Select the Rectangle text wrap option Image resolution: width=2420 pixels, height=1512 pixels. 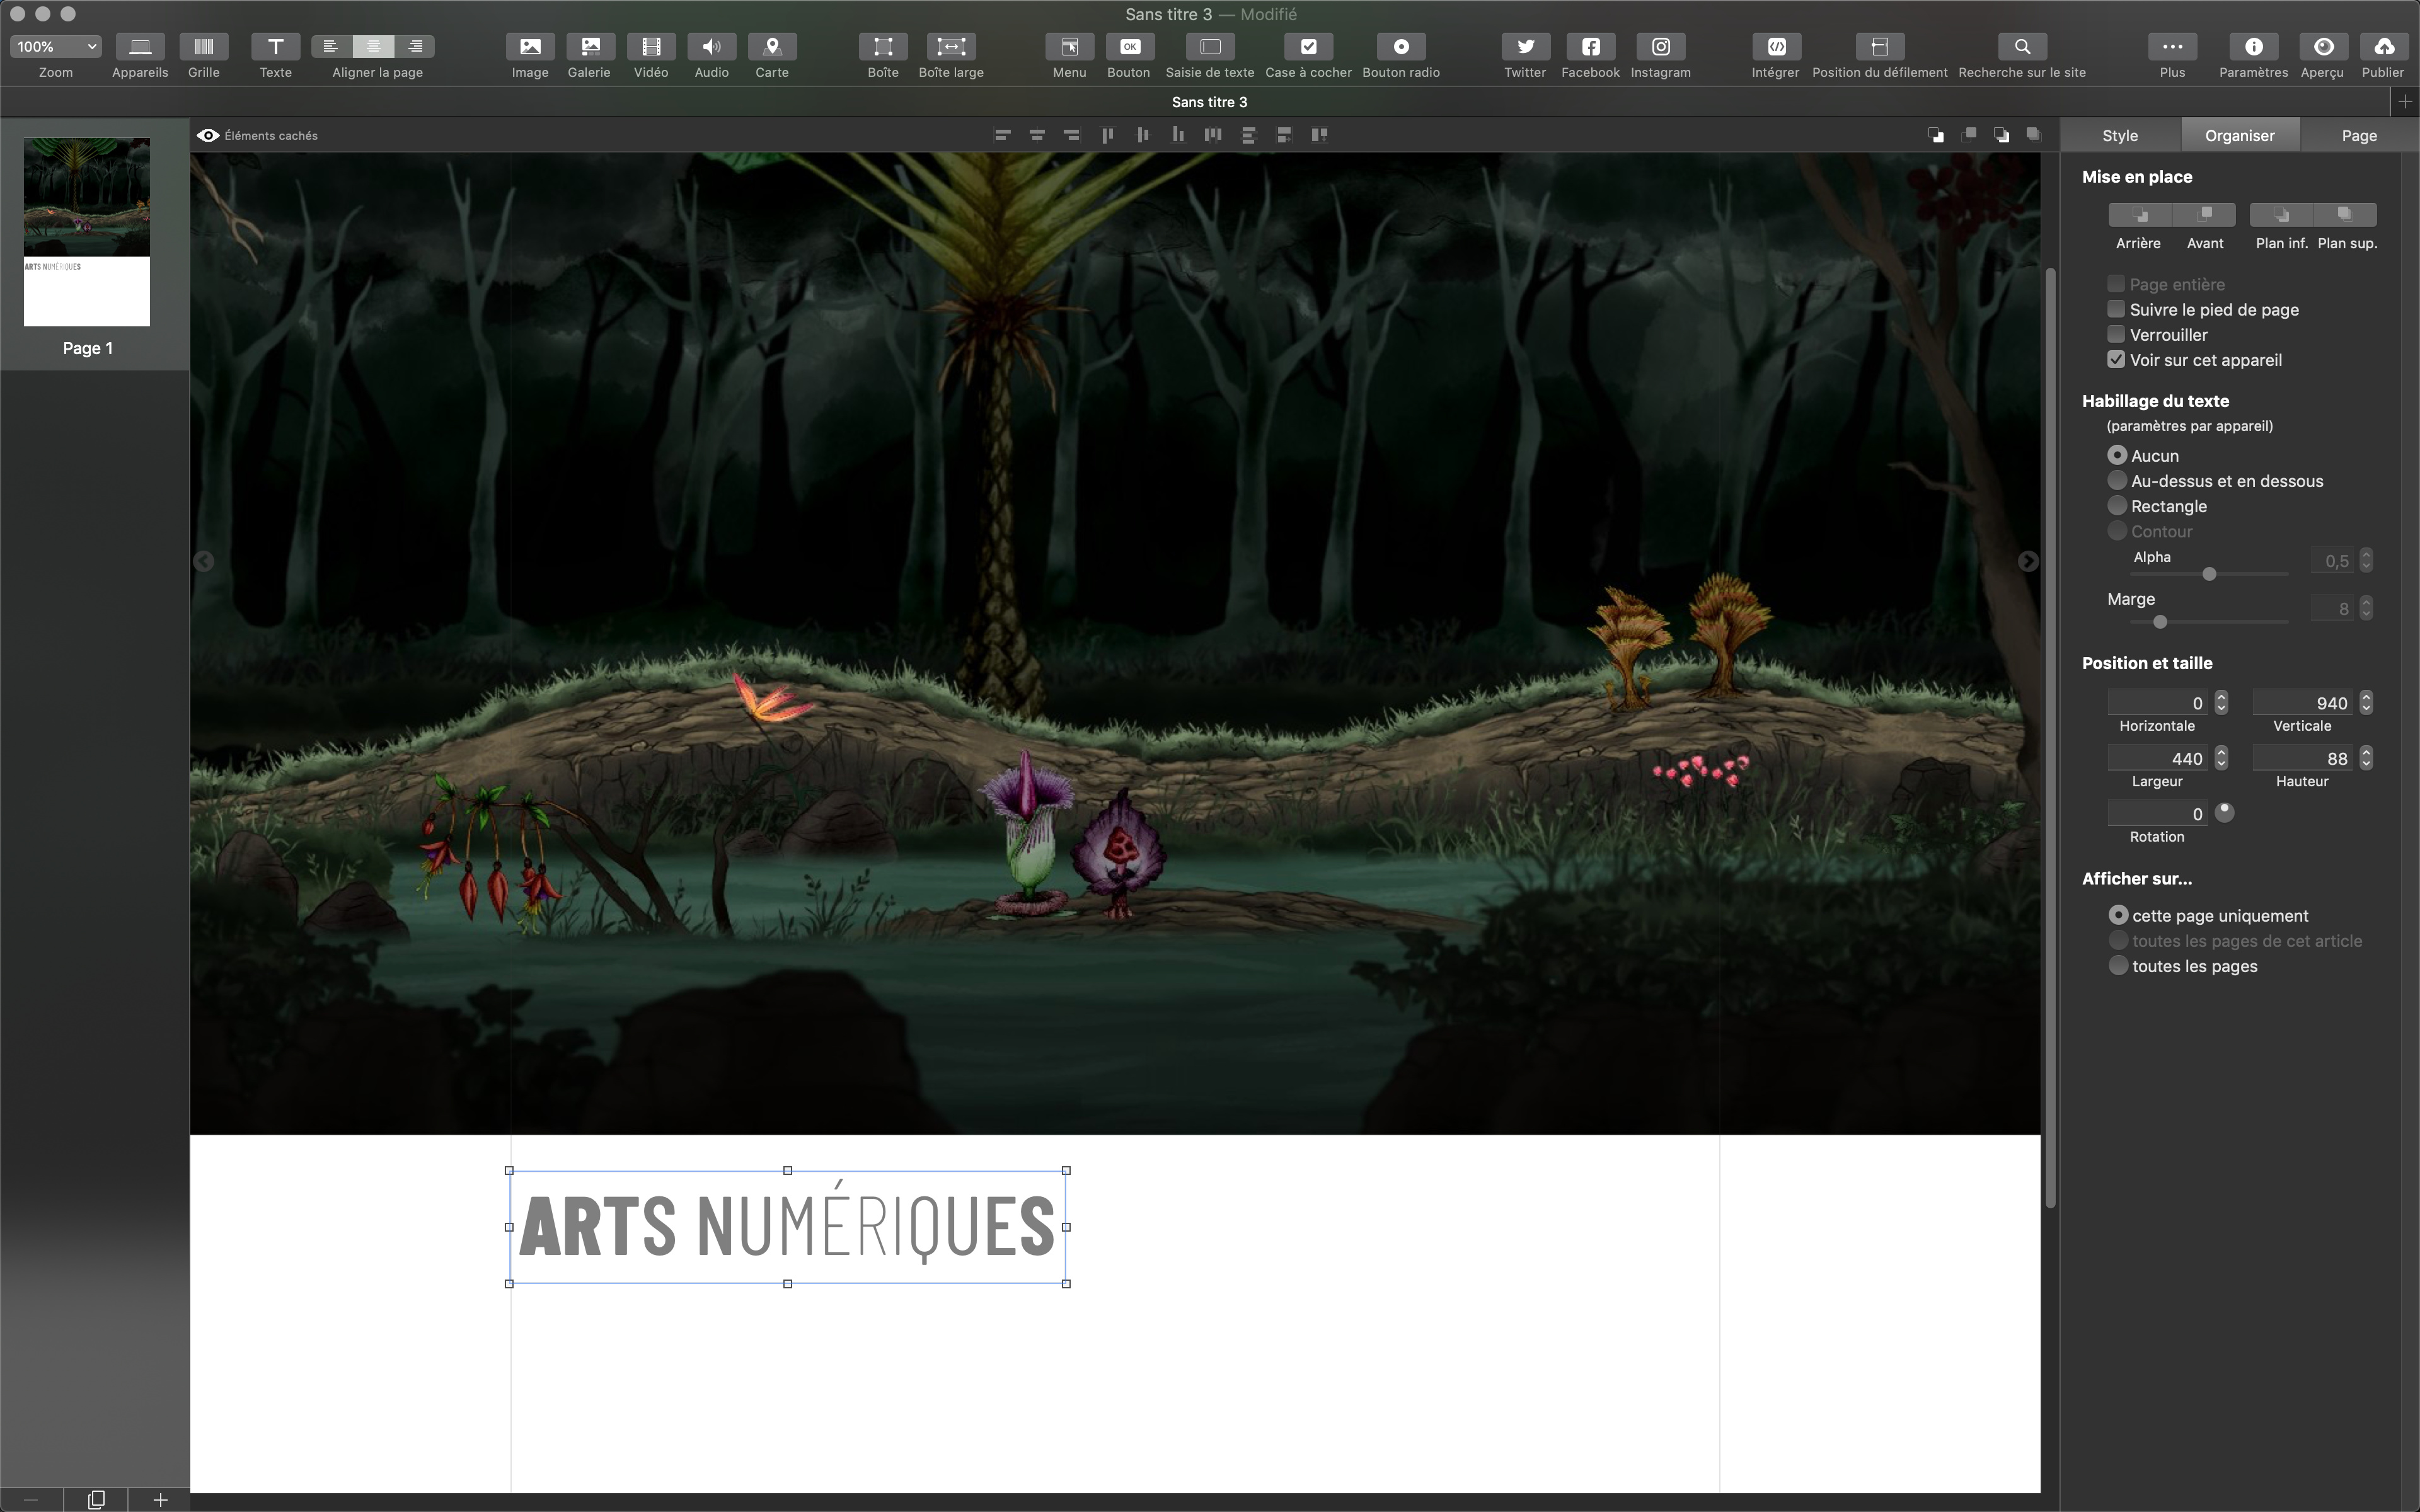[2117, 506]
